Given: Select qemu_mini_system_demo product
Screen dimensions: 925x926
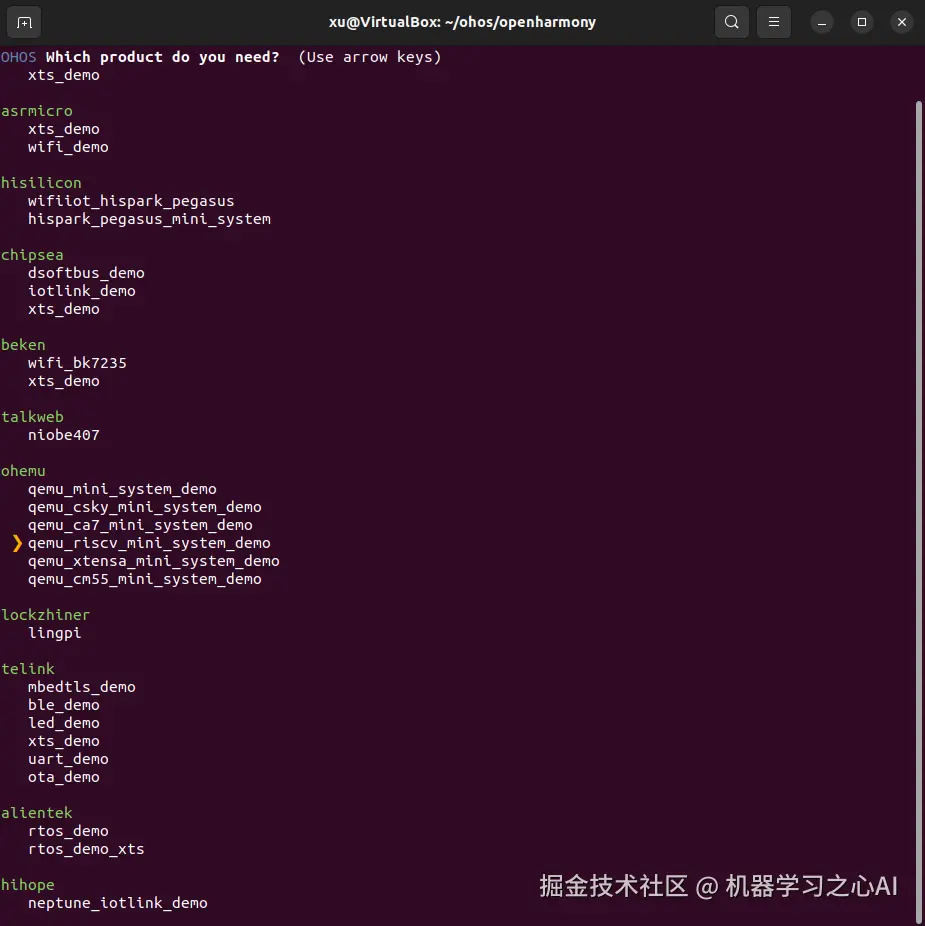Looking at the screenshot, I should (122, 489).
